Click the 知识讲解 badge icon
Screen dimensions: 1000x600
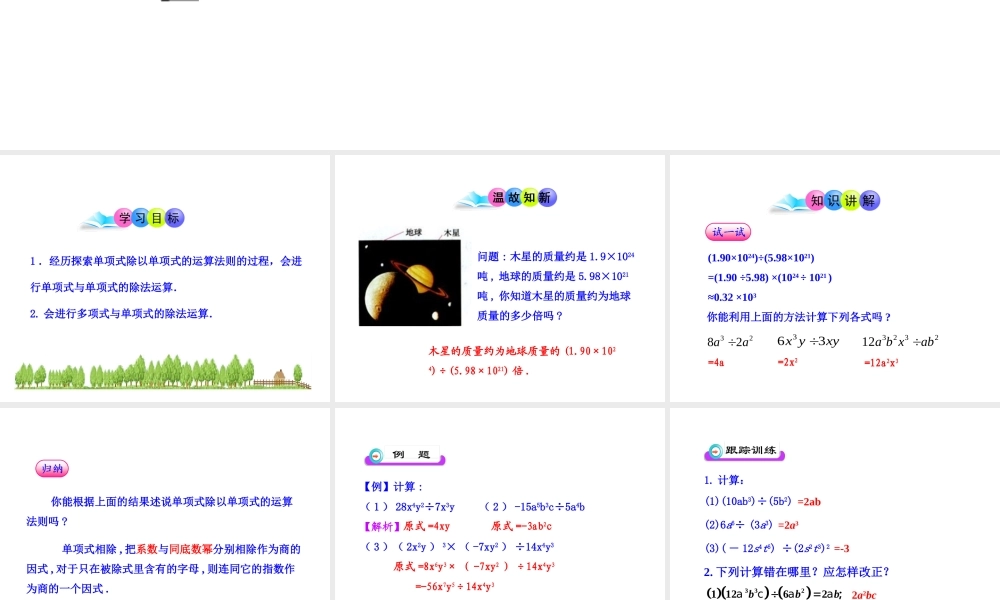click(x=843, y=201)
